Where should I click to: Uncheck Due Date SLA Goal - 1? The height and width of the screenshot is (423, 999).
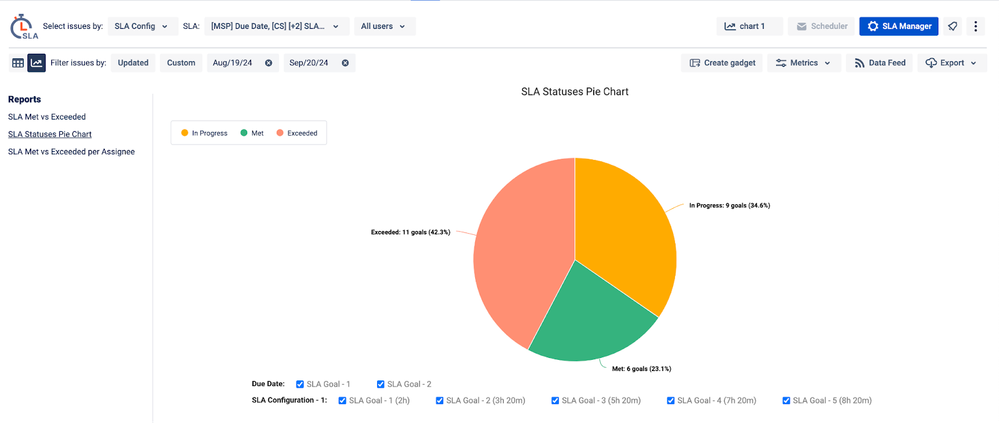(x=300, y=384)
